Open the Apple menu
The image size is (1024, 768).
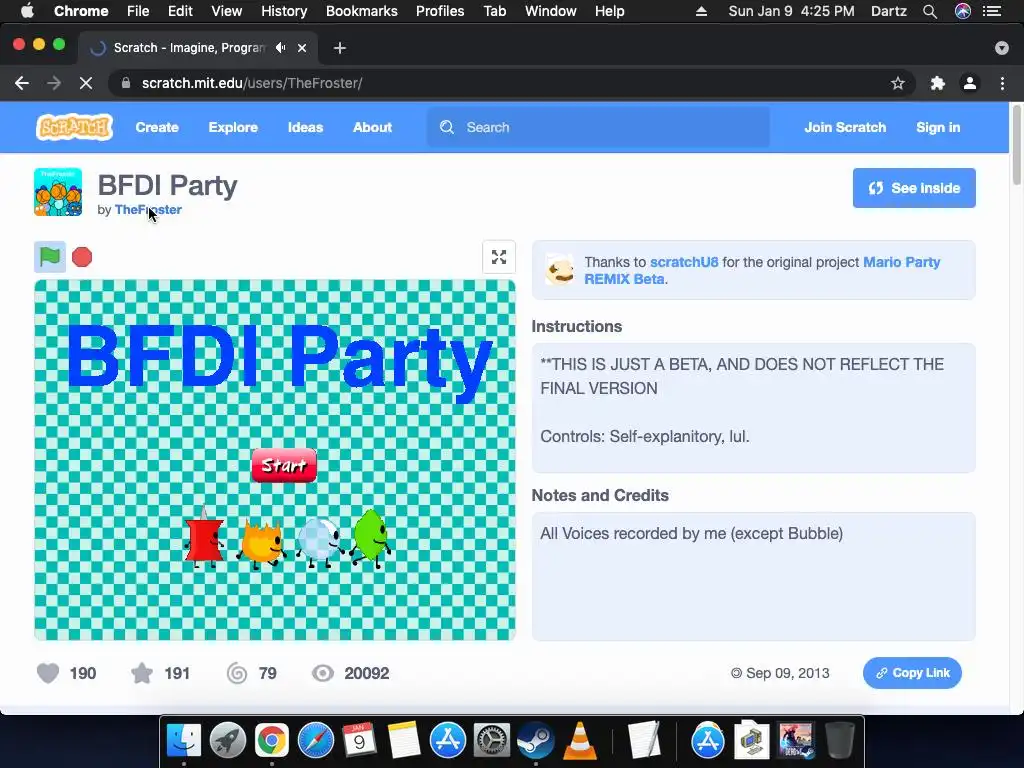point(27,11)
